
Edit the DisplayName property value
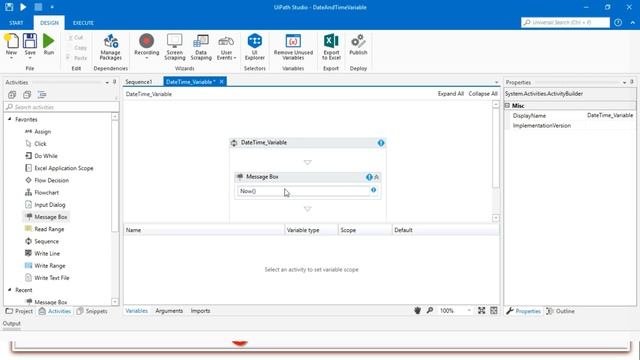click(610, 116)
